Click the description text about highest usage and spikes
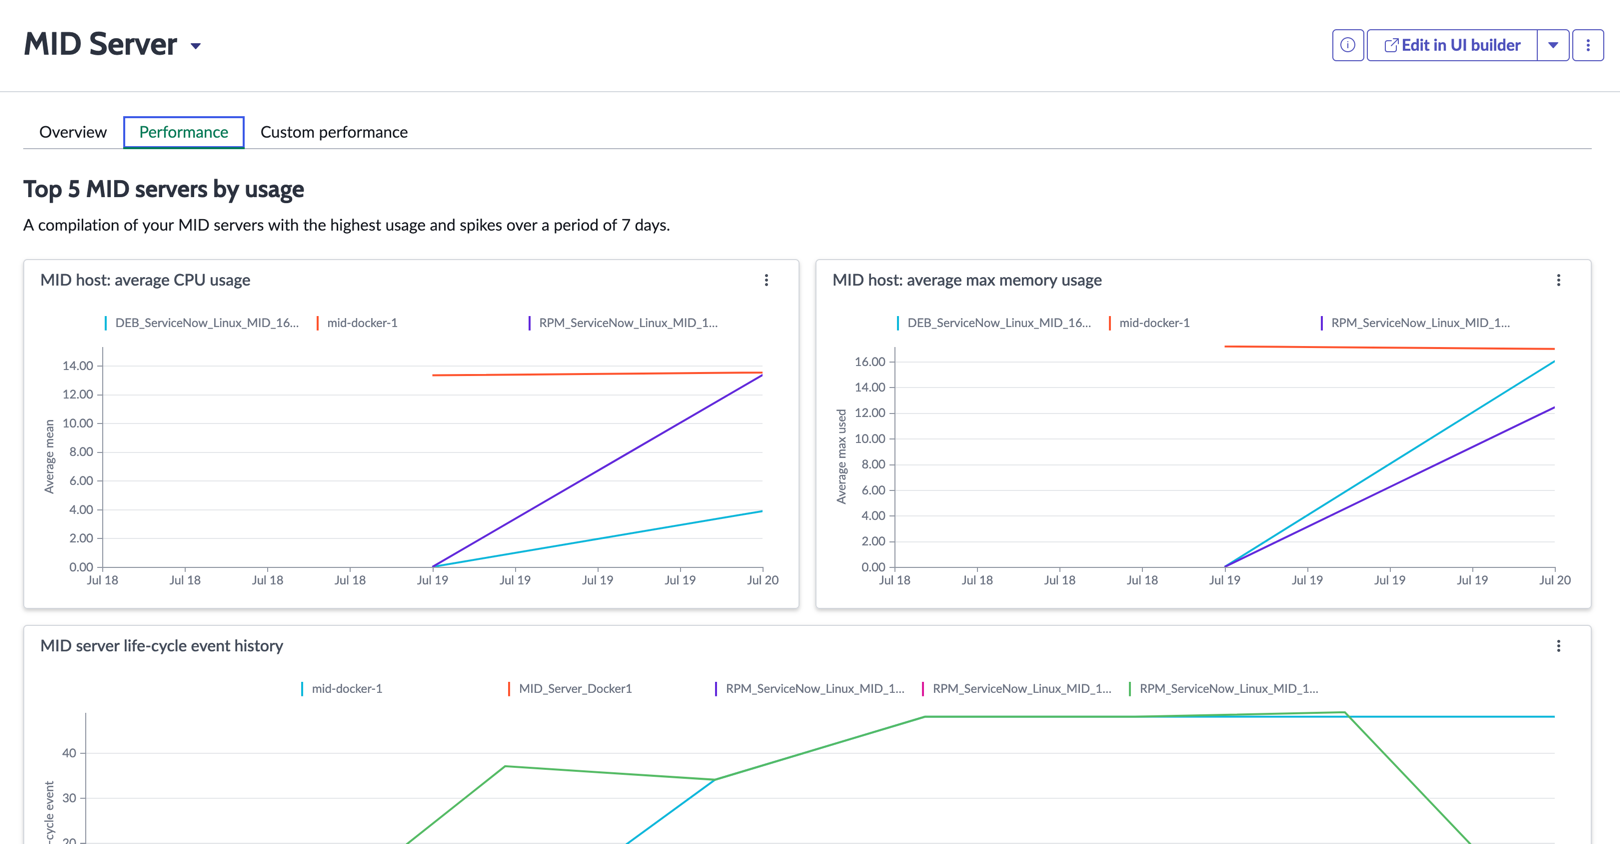 click(347, 225)
